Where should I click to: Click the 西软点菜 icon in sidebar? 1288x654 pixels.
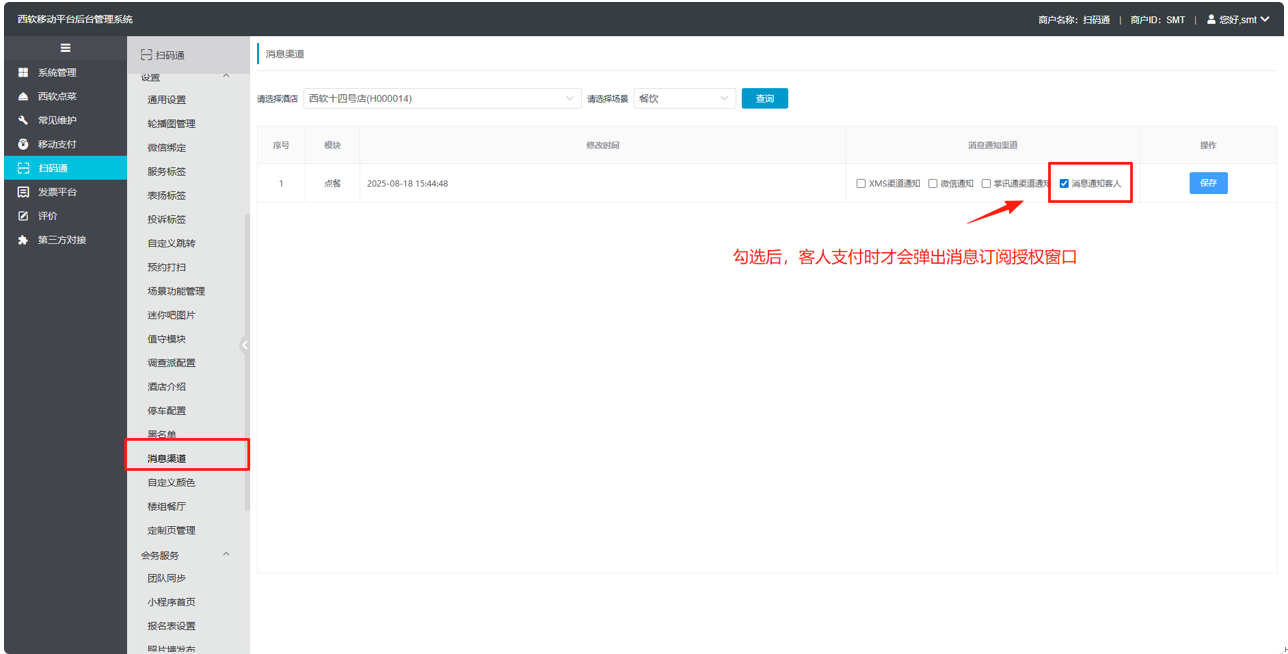click(x=23, y=97)
